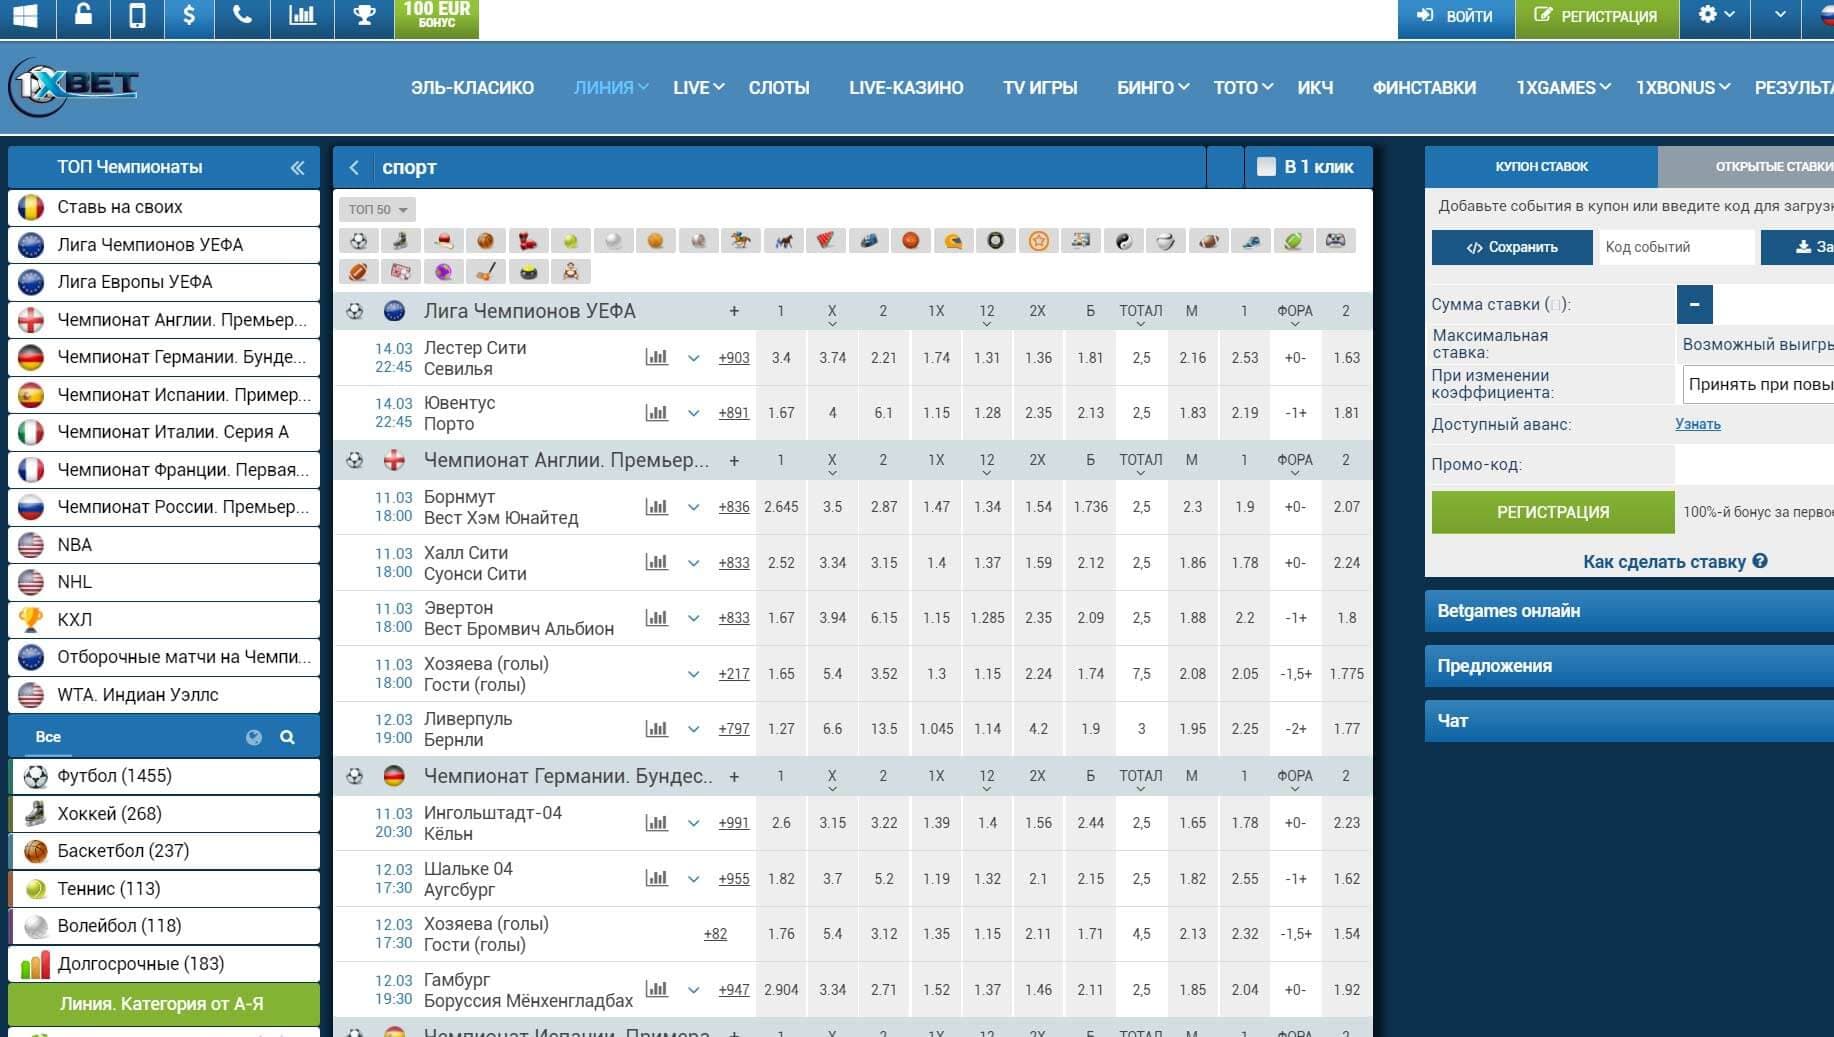Click the globe icon in Все bar
This screenshot has height=1037, width=1834.
tap(254, 737)
